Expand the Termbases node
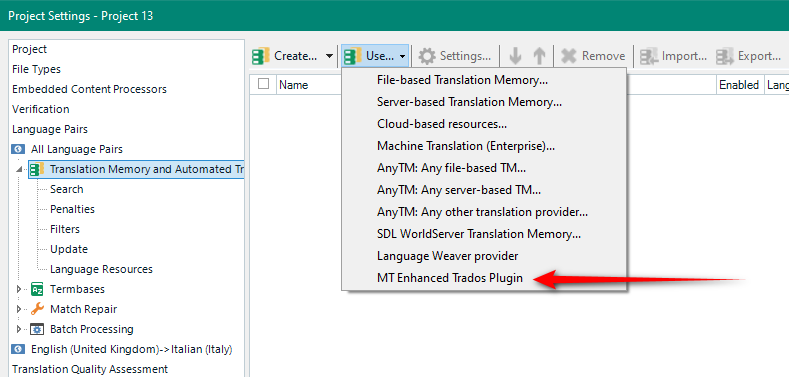789x377 pixels. (x=19, y=289)
